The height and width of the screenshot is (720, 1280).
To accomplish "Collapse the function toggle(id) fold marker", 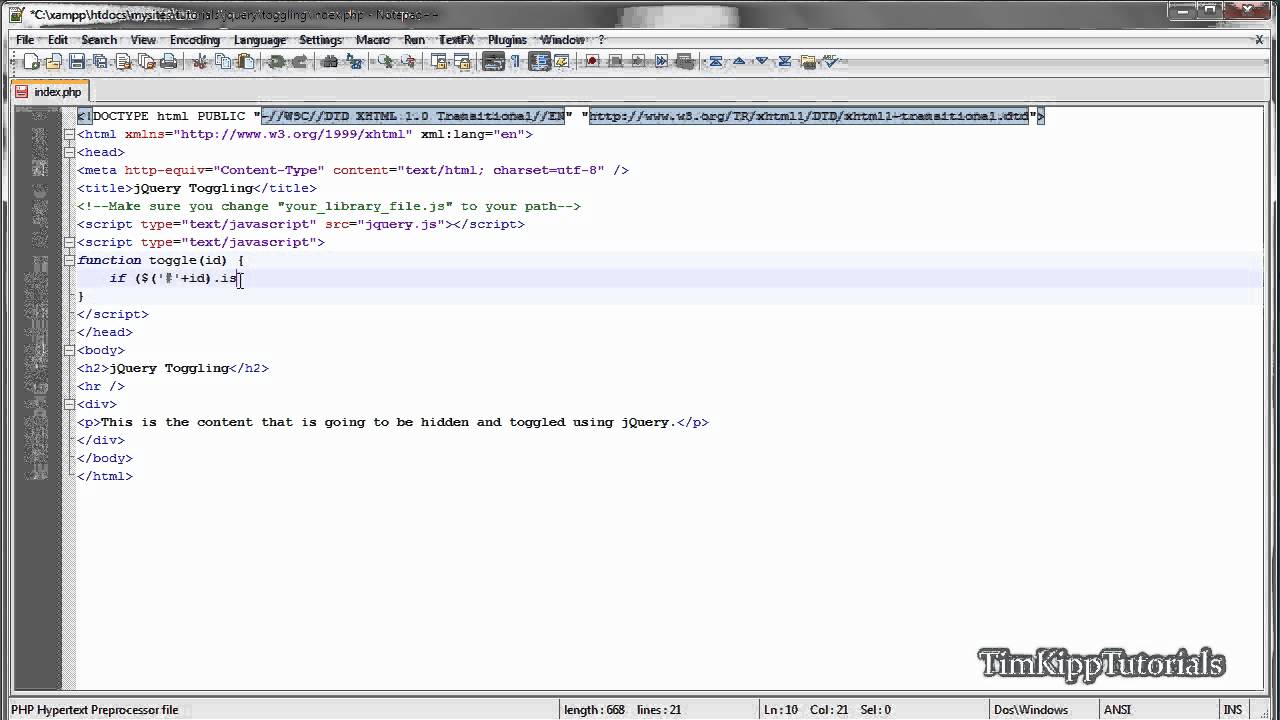I will [x=69, y=260].
